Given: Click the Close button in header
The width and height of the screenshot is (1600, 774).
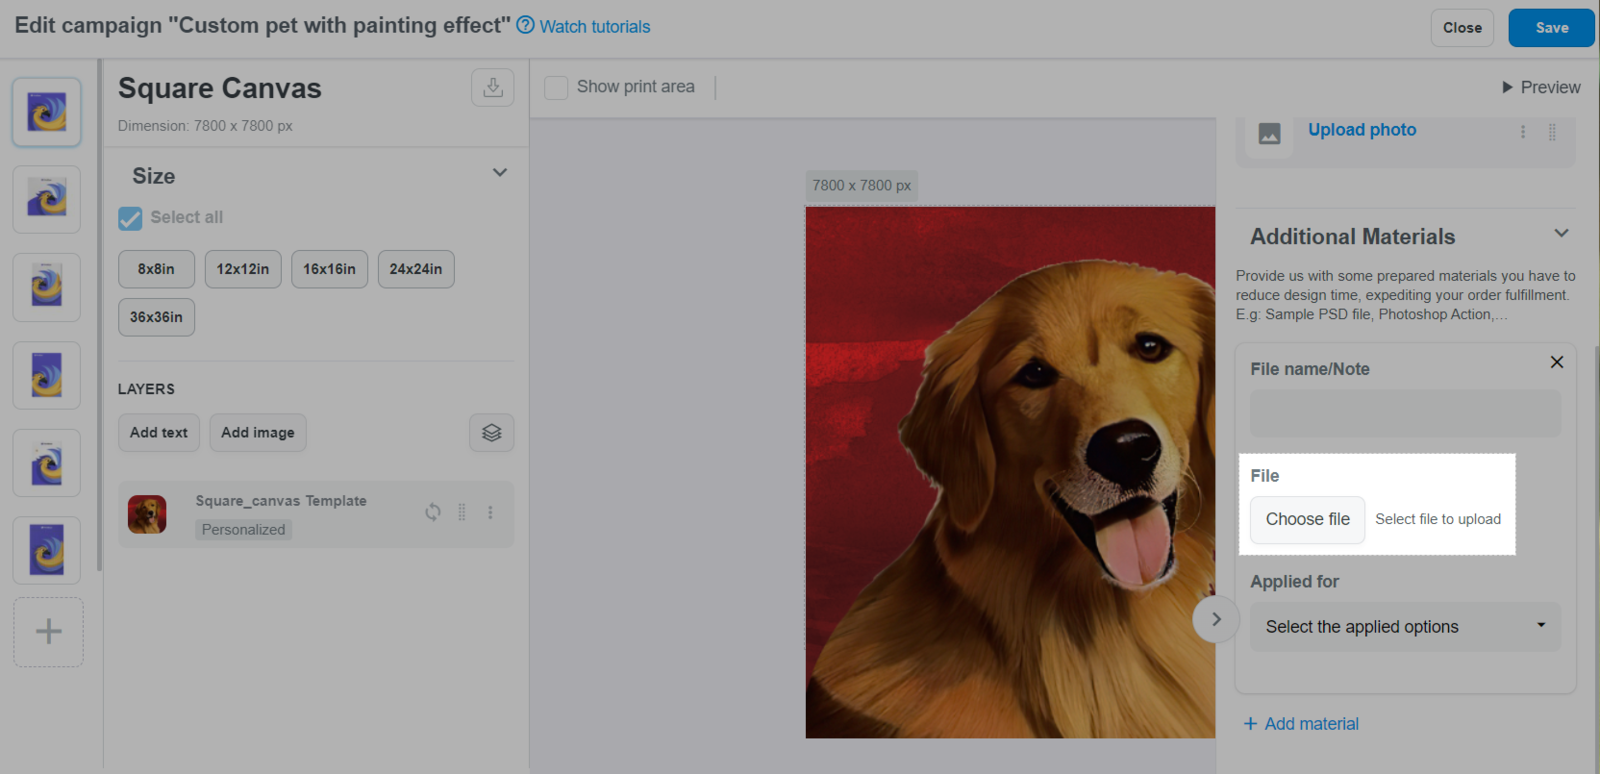Looking at the screenshot, I should coord(1462,28).
